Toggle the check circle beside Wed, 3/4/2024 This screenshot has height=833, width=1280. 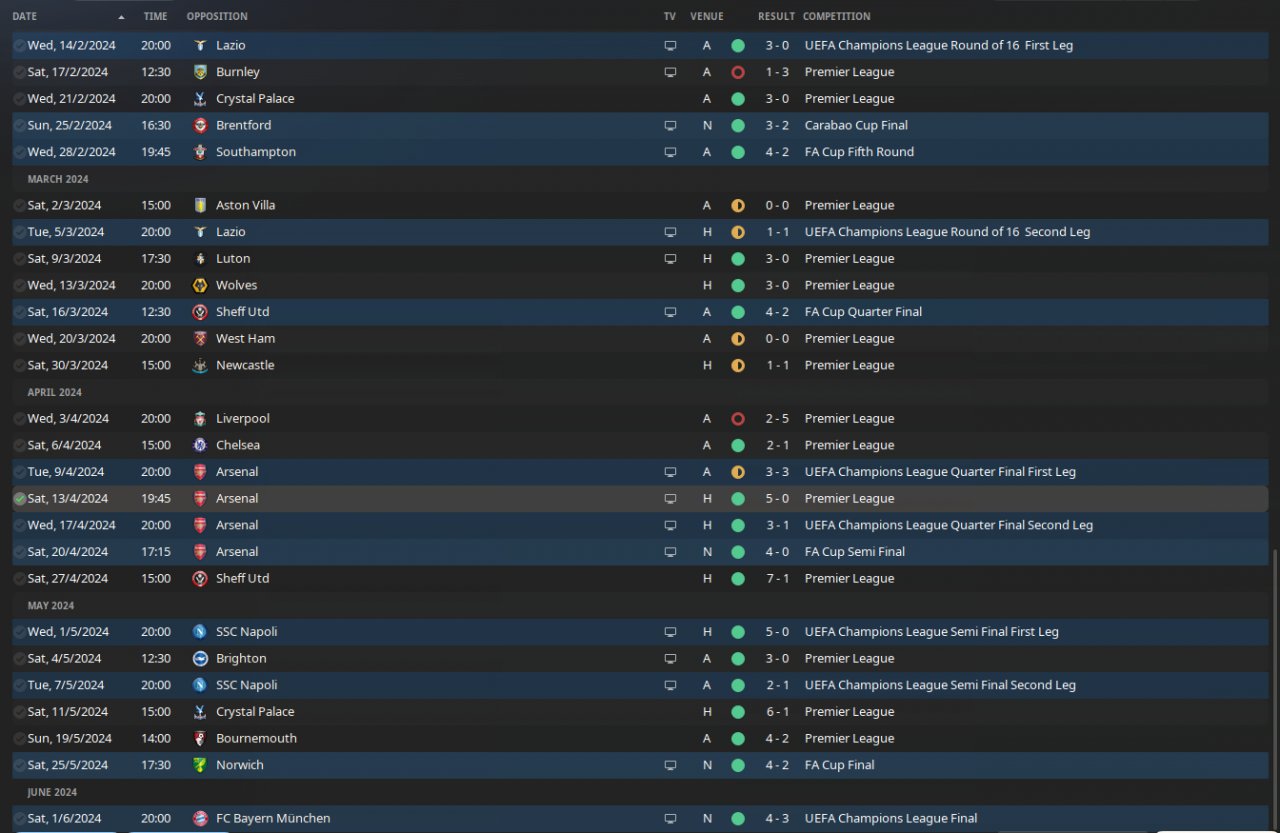(x=19, y=418)
